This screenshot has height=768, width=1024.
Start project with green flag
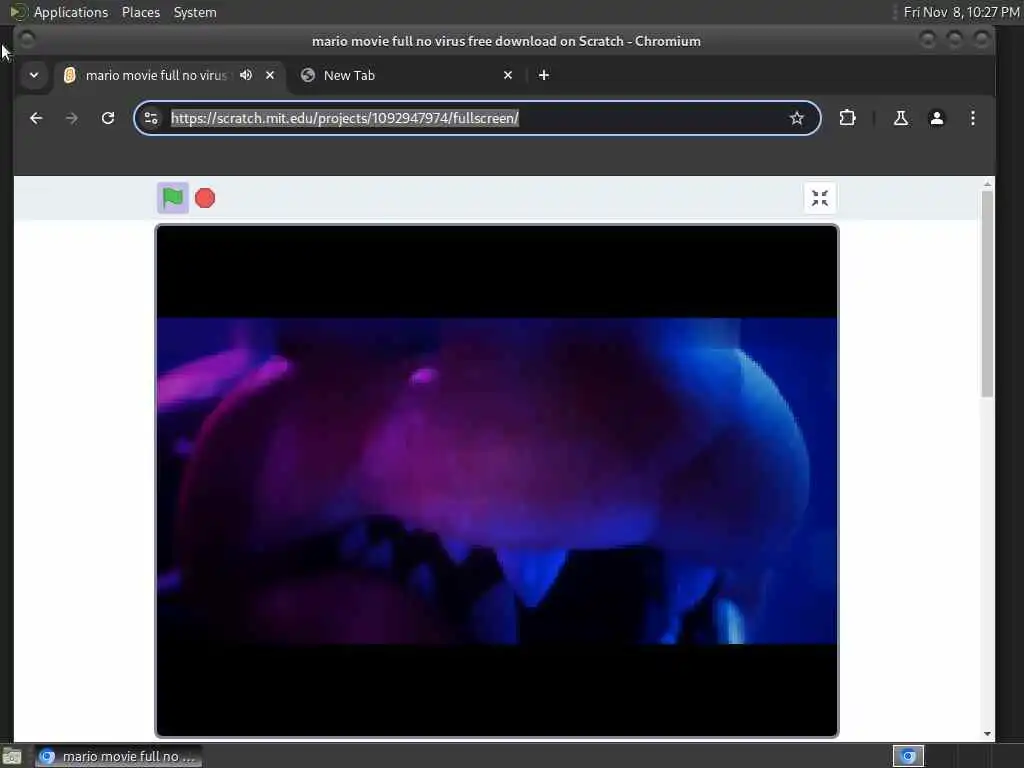click(172, 198)
